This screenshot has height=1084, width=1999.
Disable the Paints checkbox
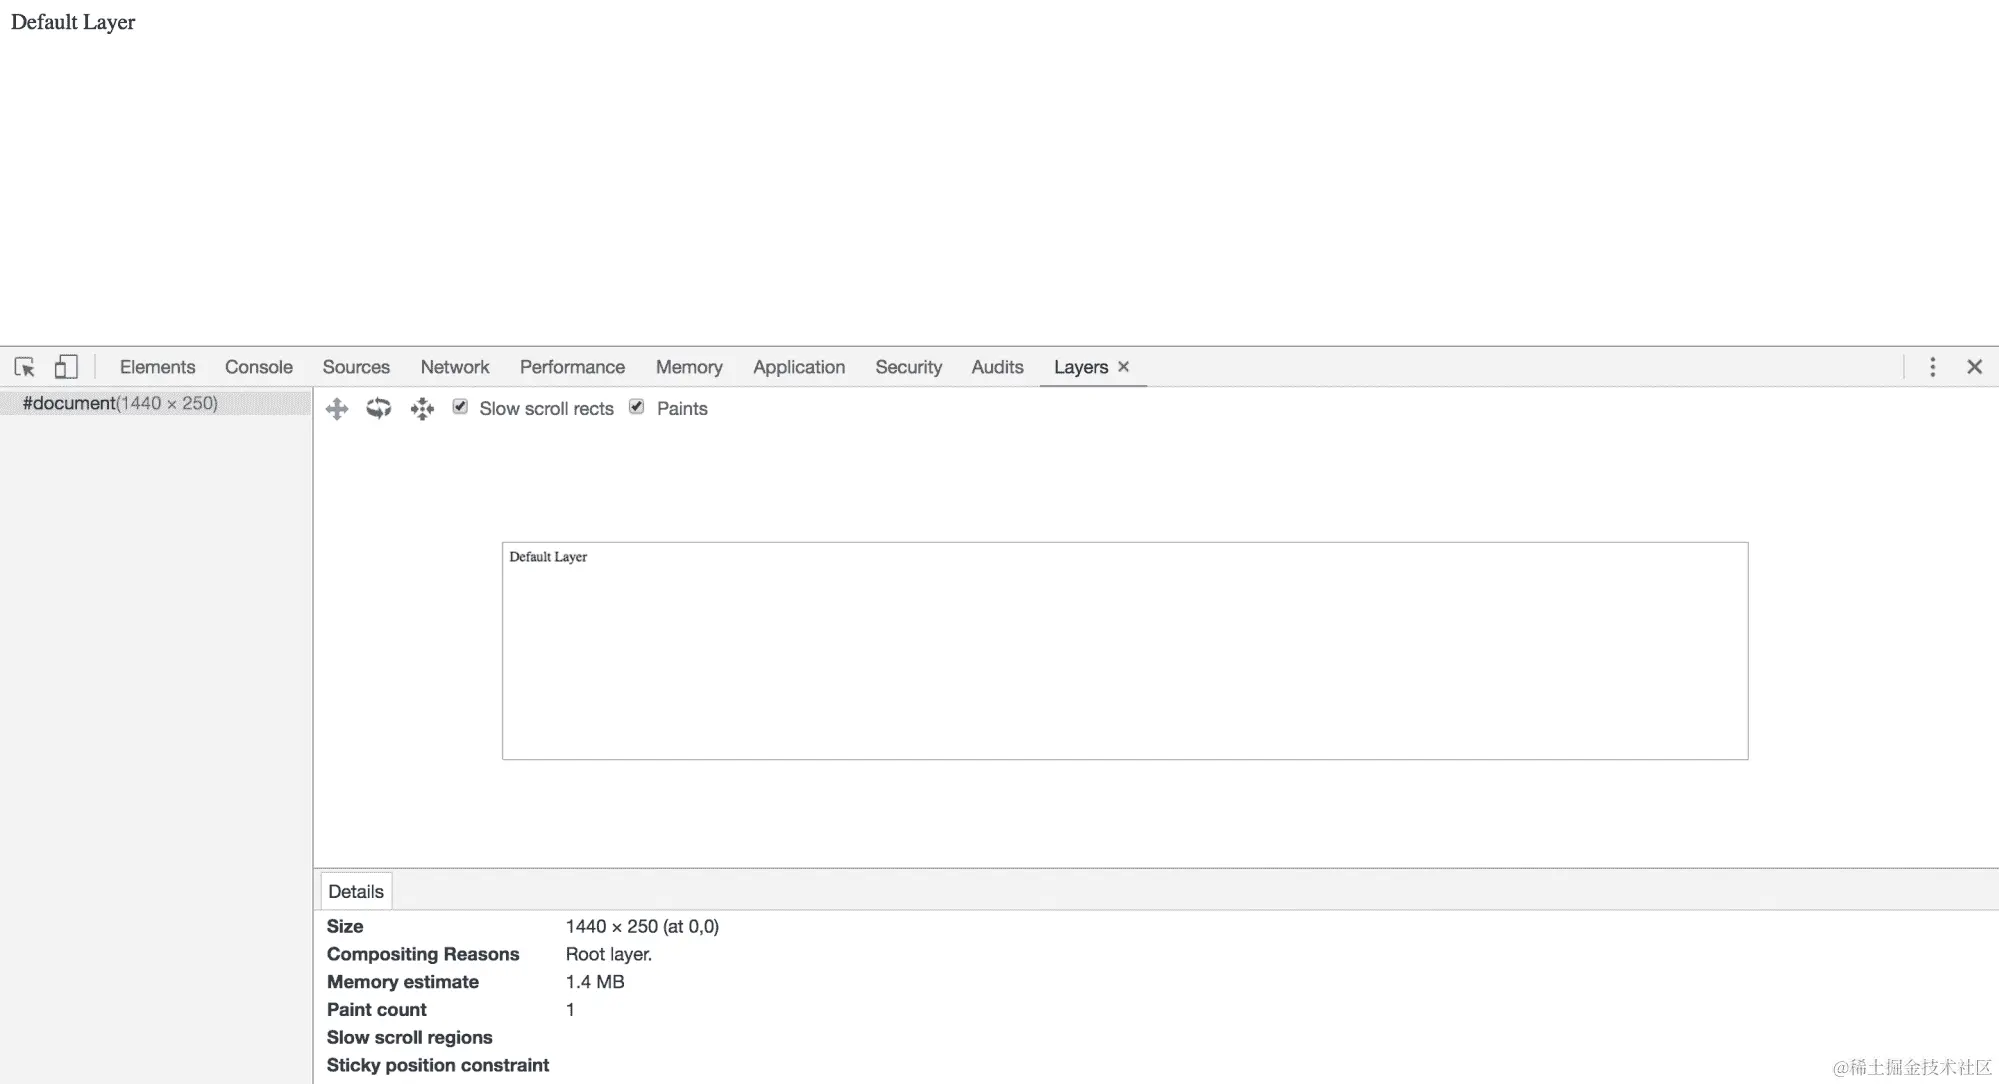click(x=637, y=407)
